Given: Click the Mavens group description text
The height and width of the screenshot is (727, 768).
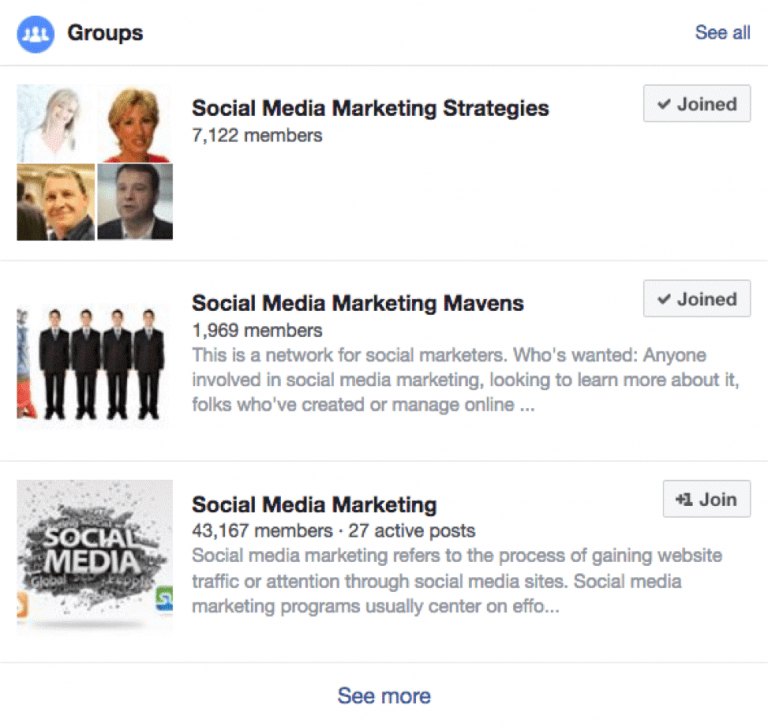Looking at the screenshot, I should (x=448, y=380).
